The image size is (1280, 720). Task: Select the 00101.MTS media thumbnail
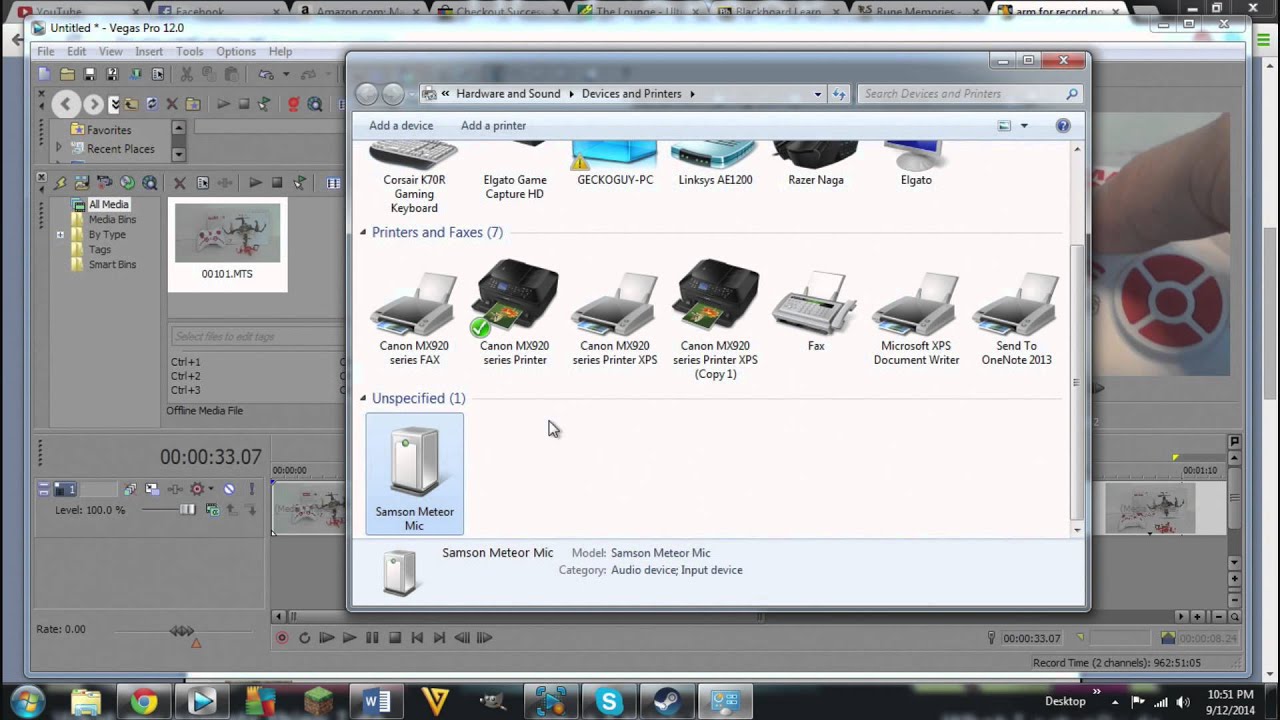coord(227,243)
